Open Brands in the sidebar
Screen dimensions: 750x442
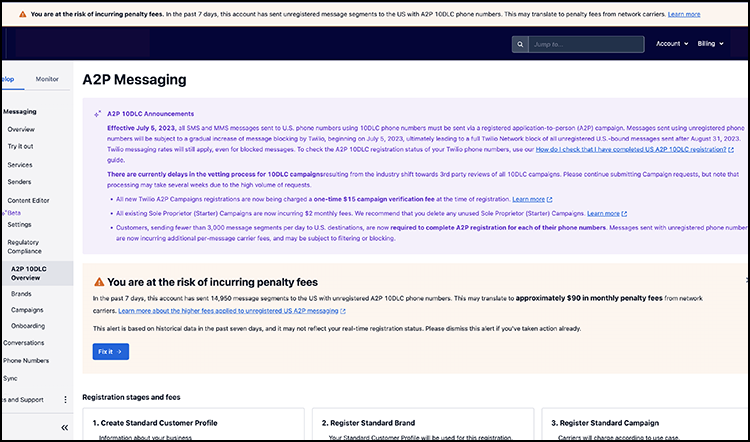point(21,294)
